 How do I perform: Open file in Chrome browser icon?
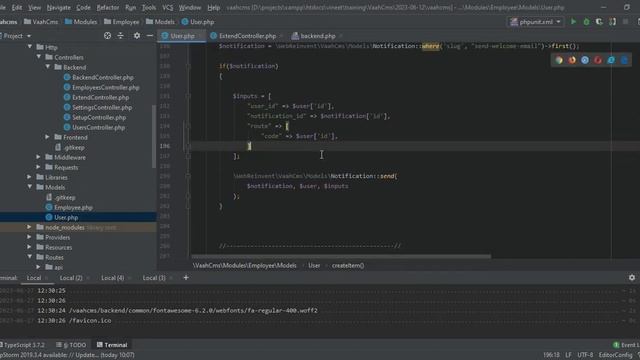pos(559,60)
